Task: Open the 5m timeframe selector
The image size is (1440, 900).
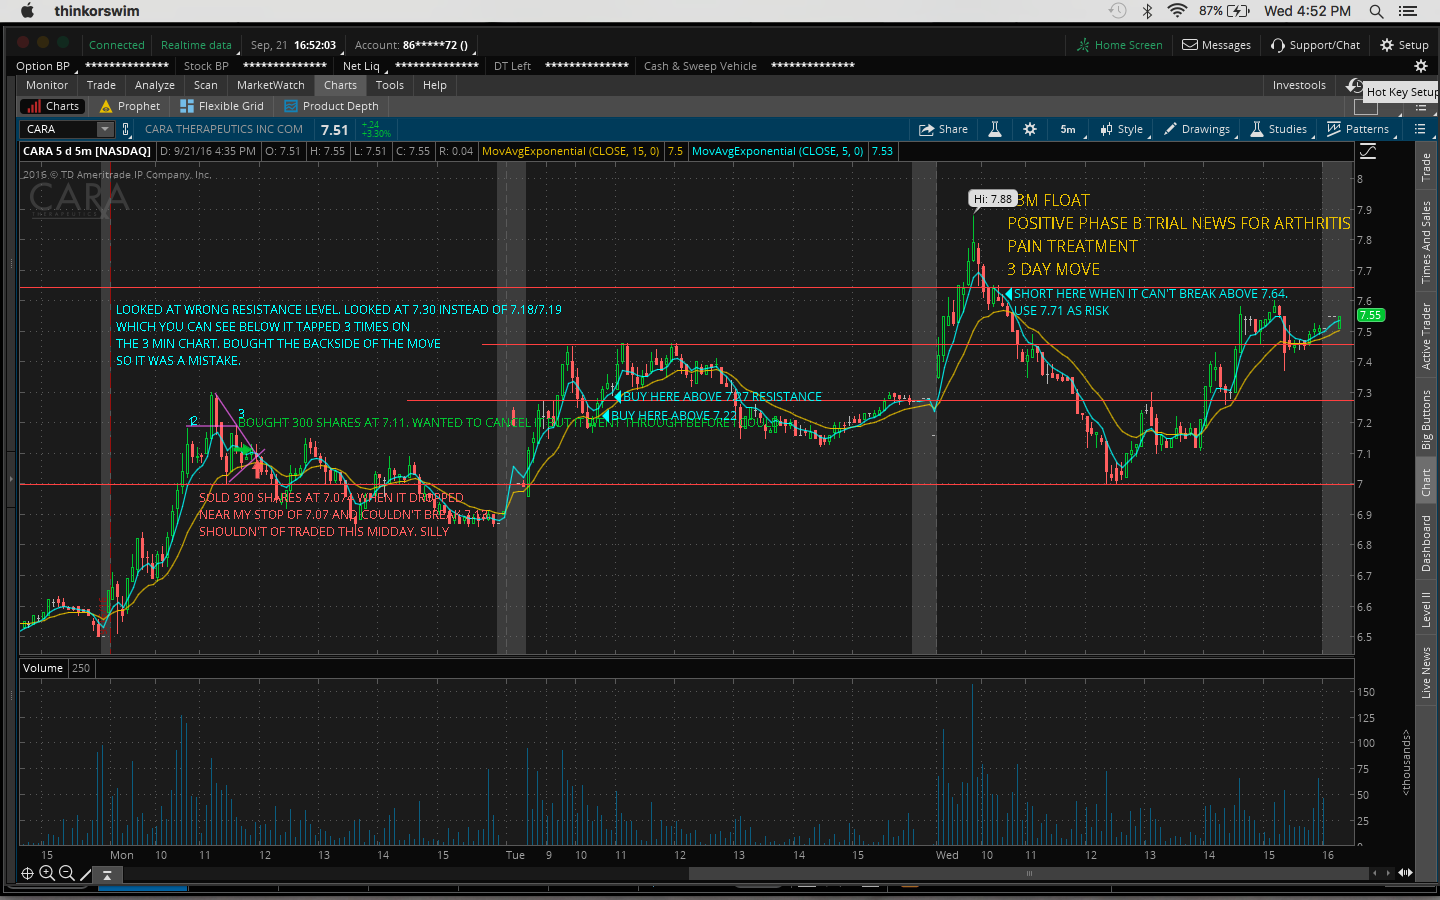Action: pos(1068,129)
